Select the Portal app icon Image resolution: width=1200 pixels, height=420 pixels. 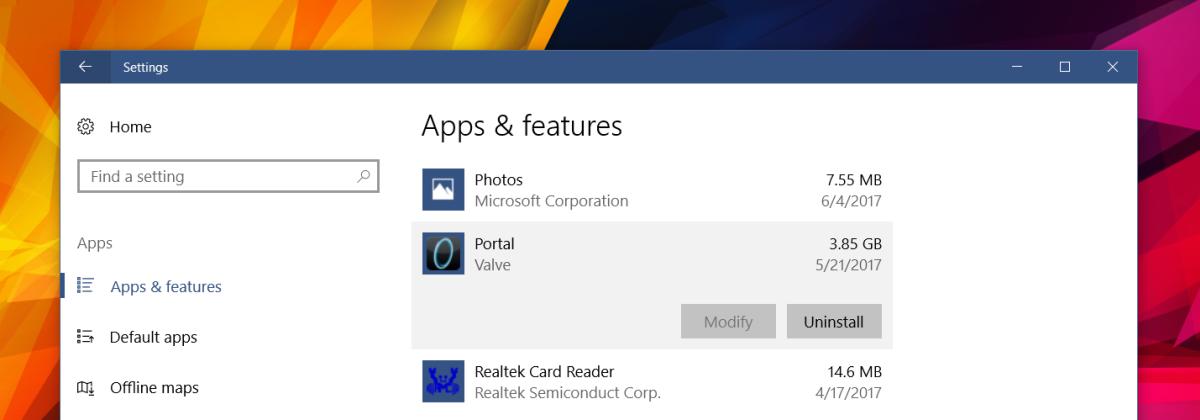click(443, 253)
